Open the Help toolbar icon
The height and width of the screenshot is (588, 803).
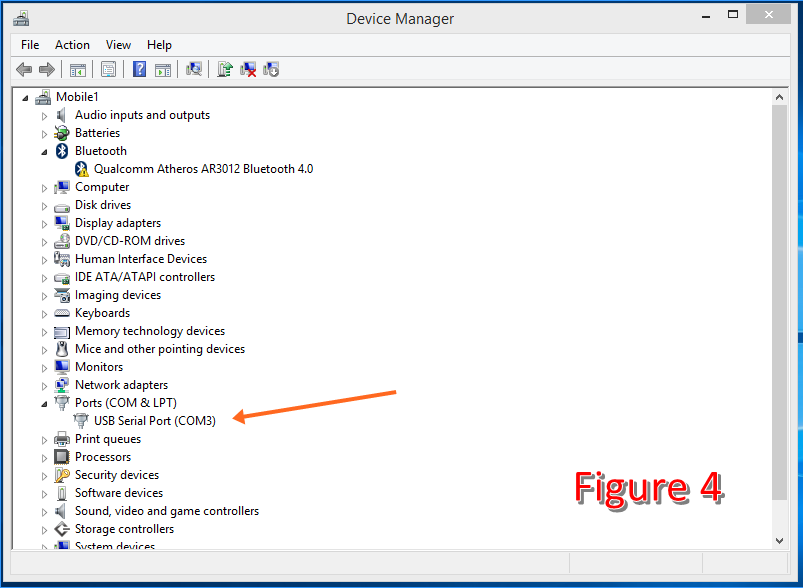coord(140,69)
